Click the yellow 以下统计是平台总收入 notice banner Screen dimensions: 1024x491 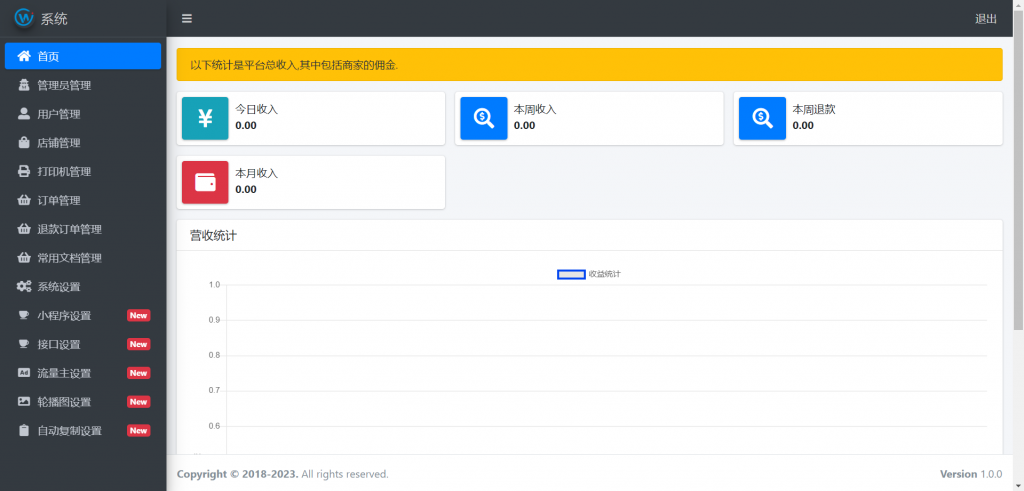click(589, 65)
